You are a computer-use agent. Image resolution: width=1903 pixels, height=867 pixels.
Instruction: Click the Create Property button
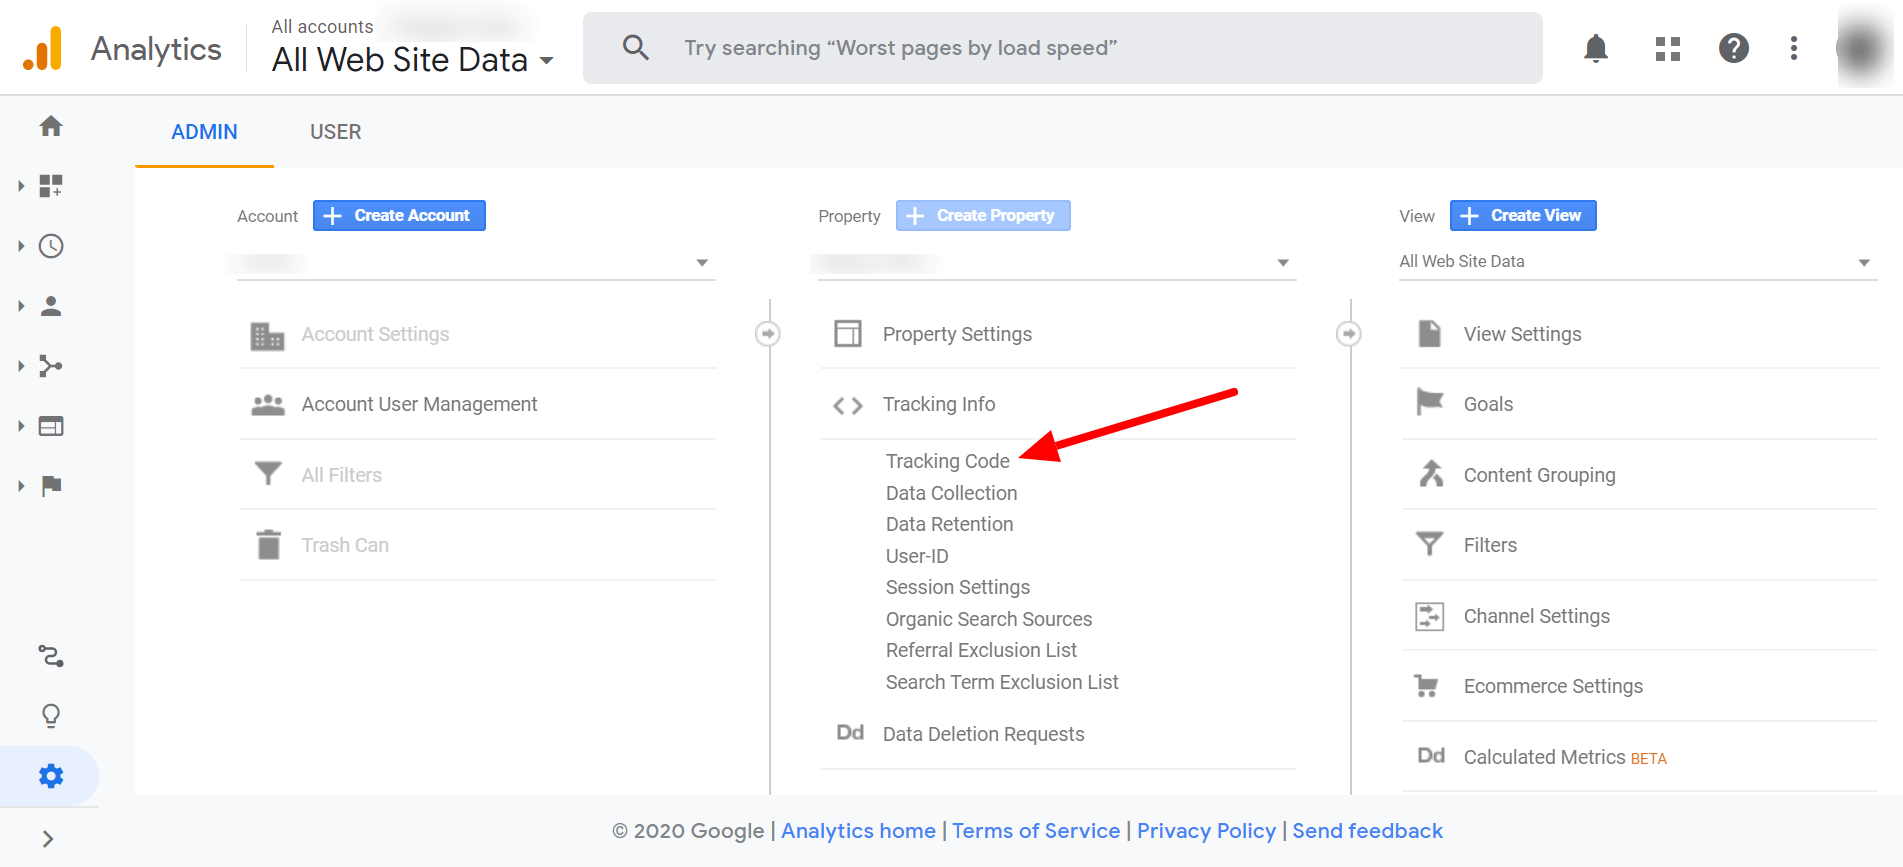[x=983, y=215]
